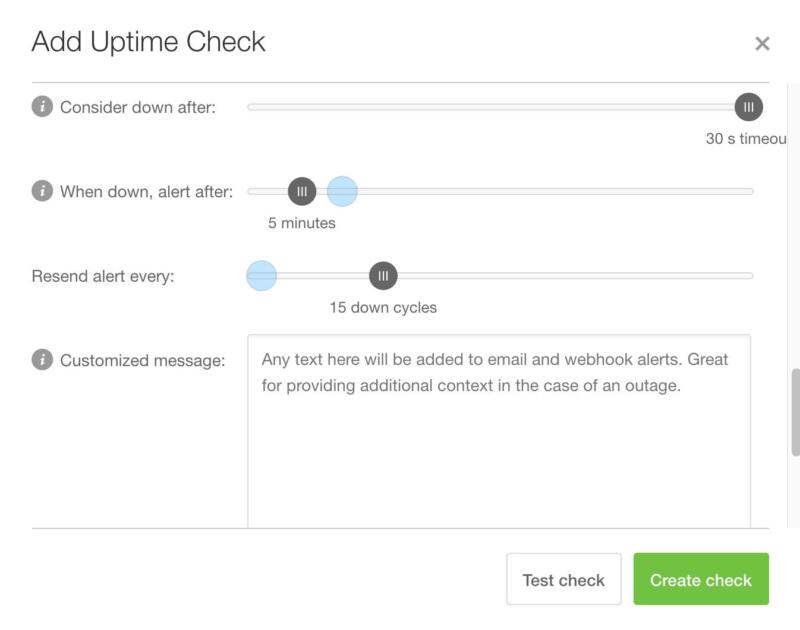Focus the Customized message text area

498,440
